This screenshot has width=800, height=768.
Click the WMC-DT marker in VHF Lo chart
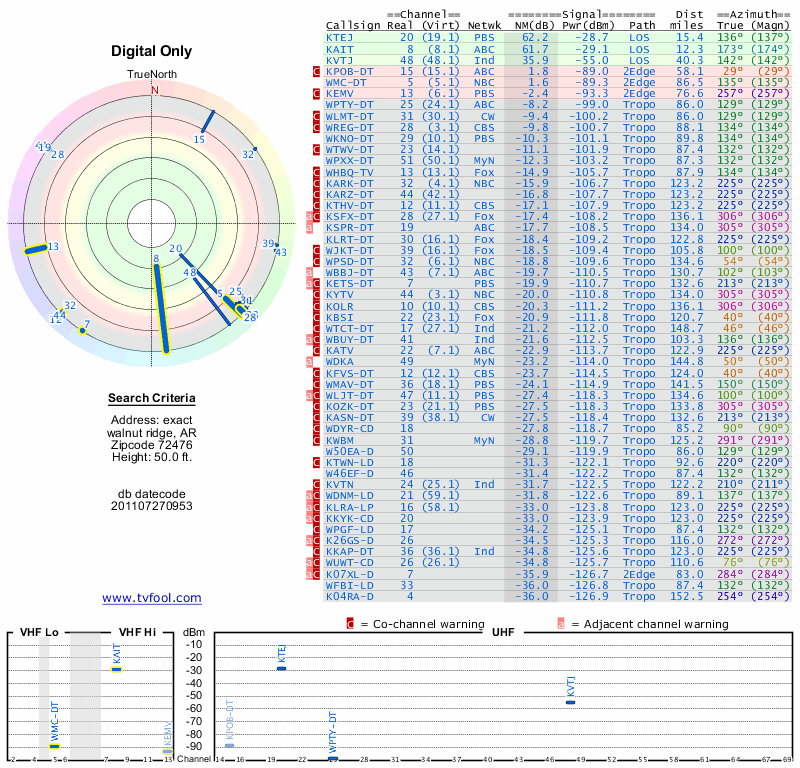(x=55, y=746)
